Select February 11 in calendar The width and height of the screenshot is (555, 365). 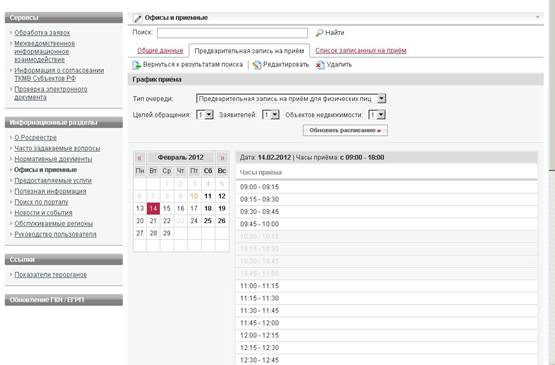[x=208, y=196]
